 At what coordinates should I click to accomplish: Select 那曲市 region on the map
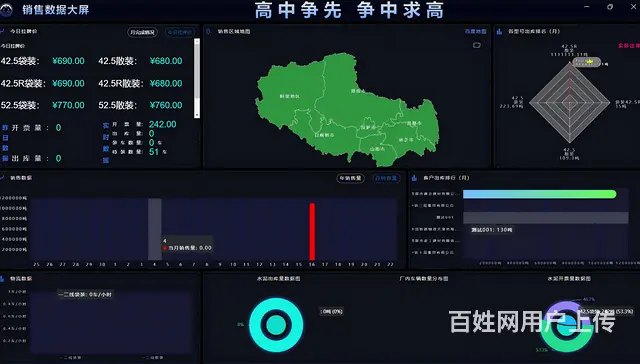click(358, 91)
